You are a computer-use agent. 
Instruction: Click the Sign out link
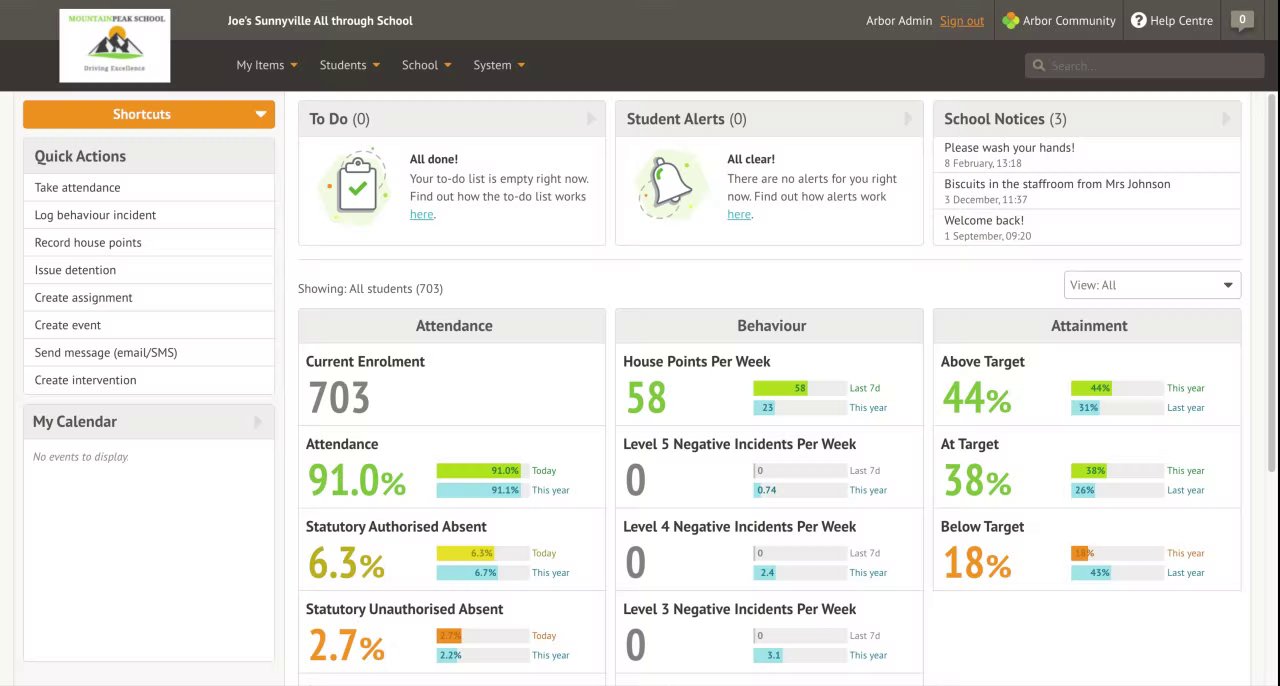(962, 21)
